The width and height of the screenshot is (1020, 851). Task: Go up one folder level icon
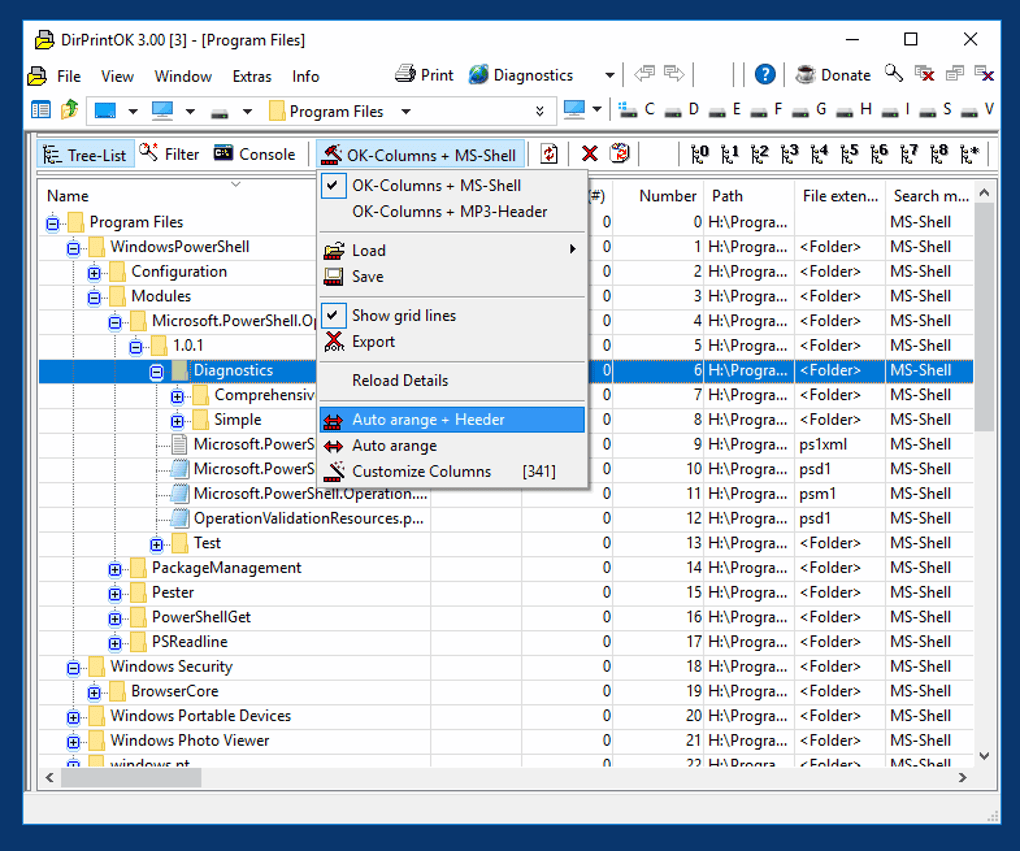click(x=69, y=110)
